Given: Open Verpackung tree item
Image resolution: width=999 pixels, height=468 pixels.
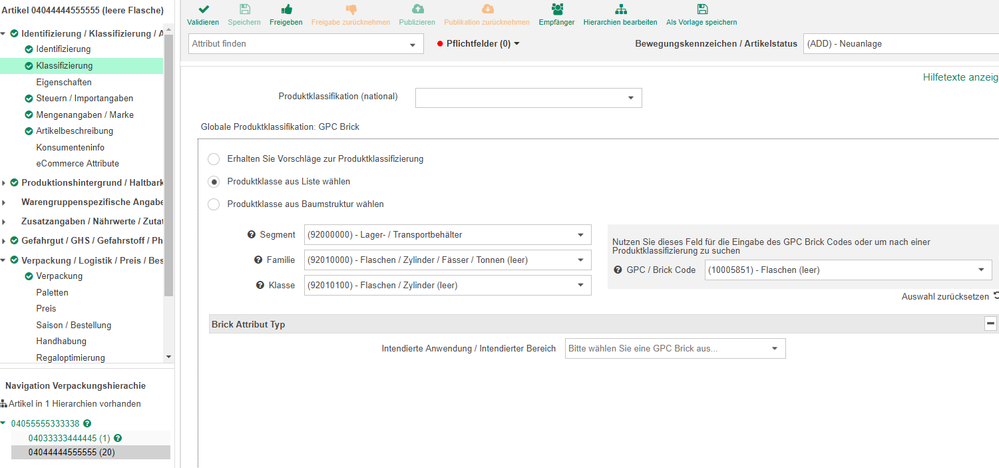Looking at the screenshot, I should (x=59, y=276).
